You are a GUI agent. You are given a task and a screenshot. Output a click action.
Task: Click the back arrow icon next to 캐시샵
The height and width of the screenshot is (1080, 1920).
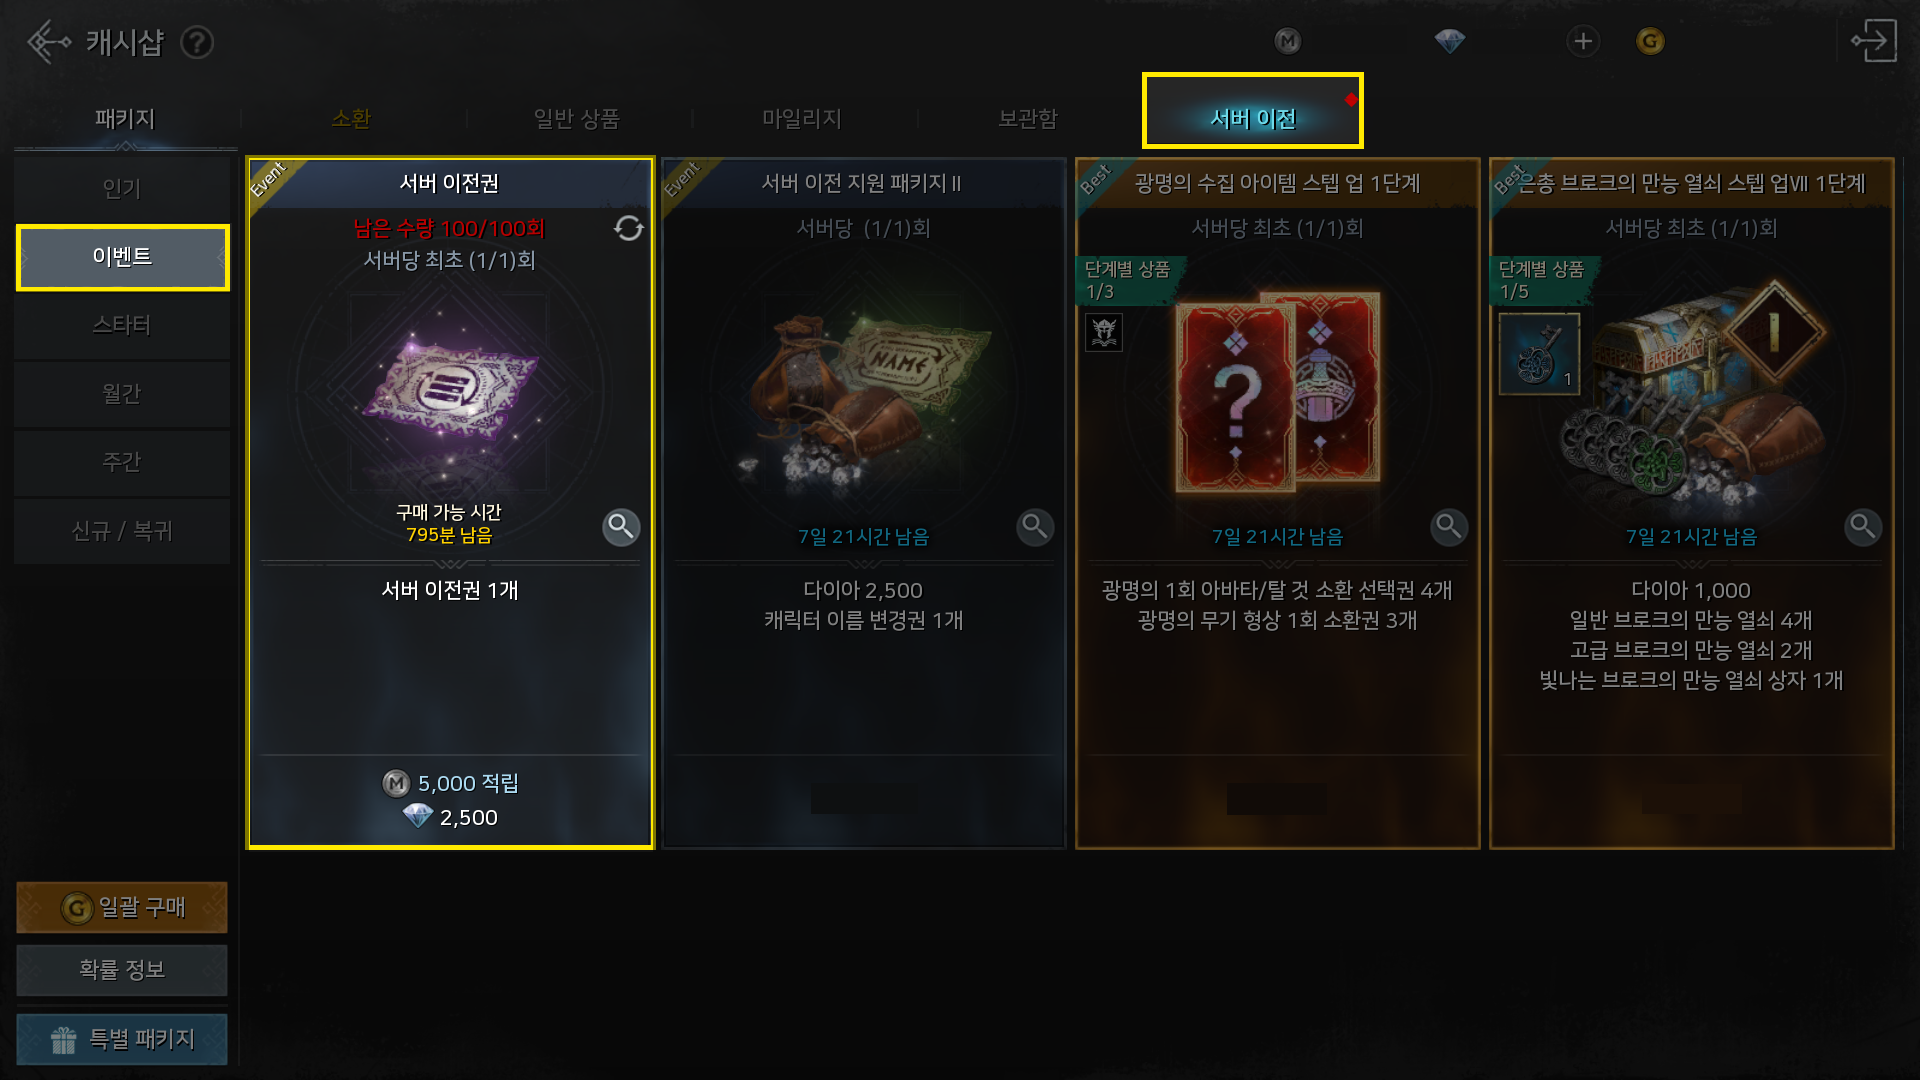click(48, 42)
